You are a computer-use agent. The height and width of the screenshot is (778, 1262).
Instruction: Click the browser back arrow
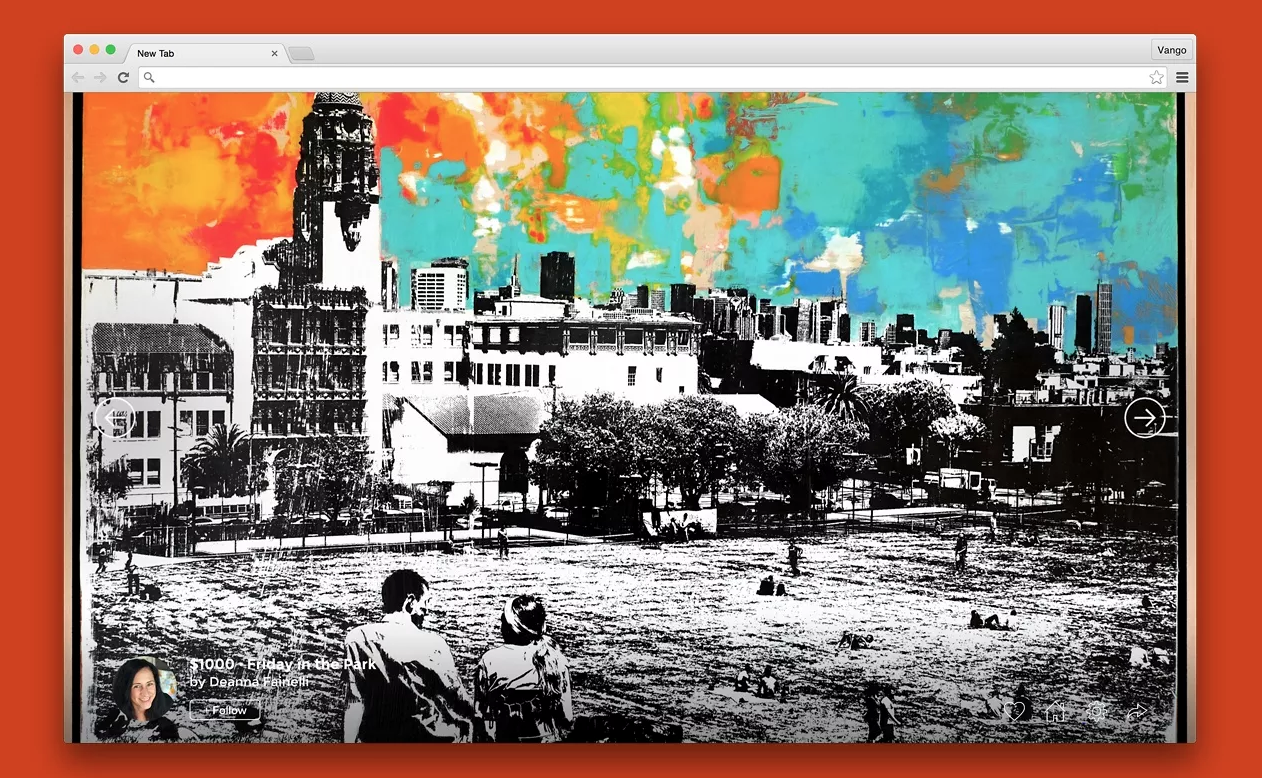pos(78,77)
